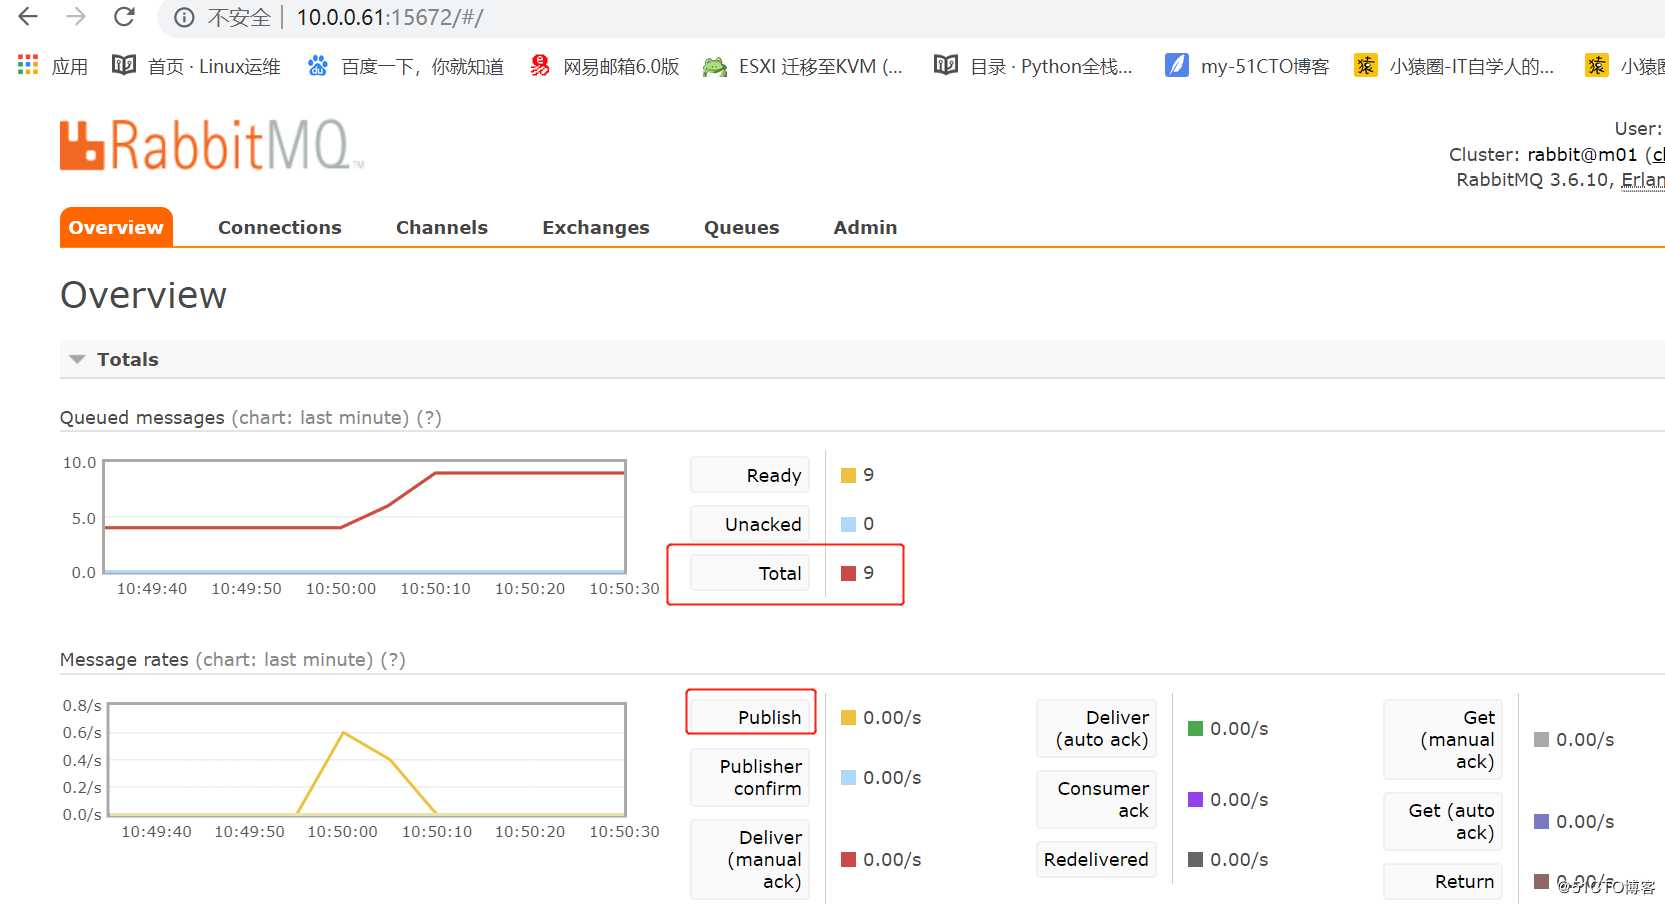Click the queued messages line chart
The height and width of the screenshot is (904, 1665).
pyautogui.click(x=365, y=517)
